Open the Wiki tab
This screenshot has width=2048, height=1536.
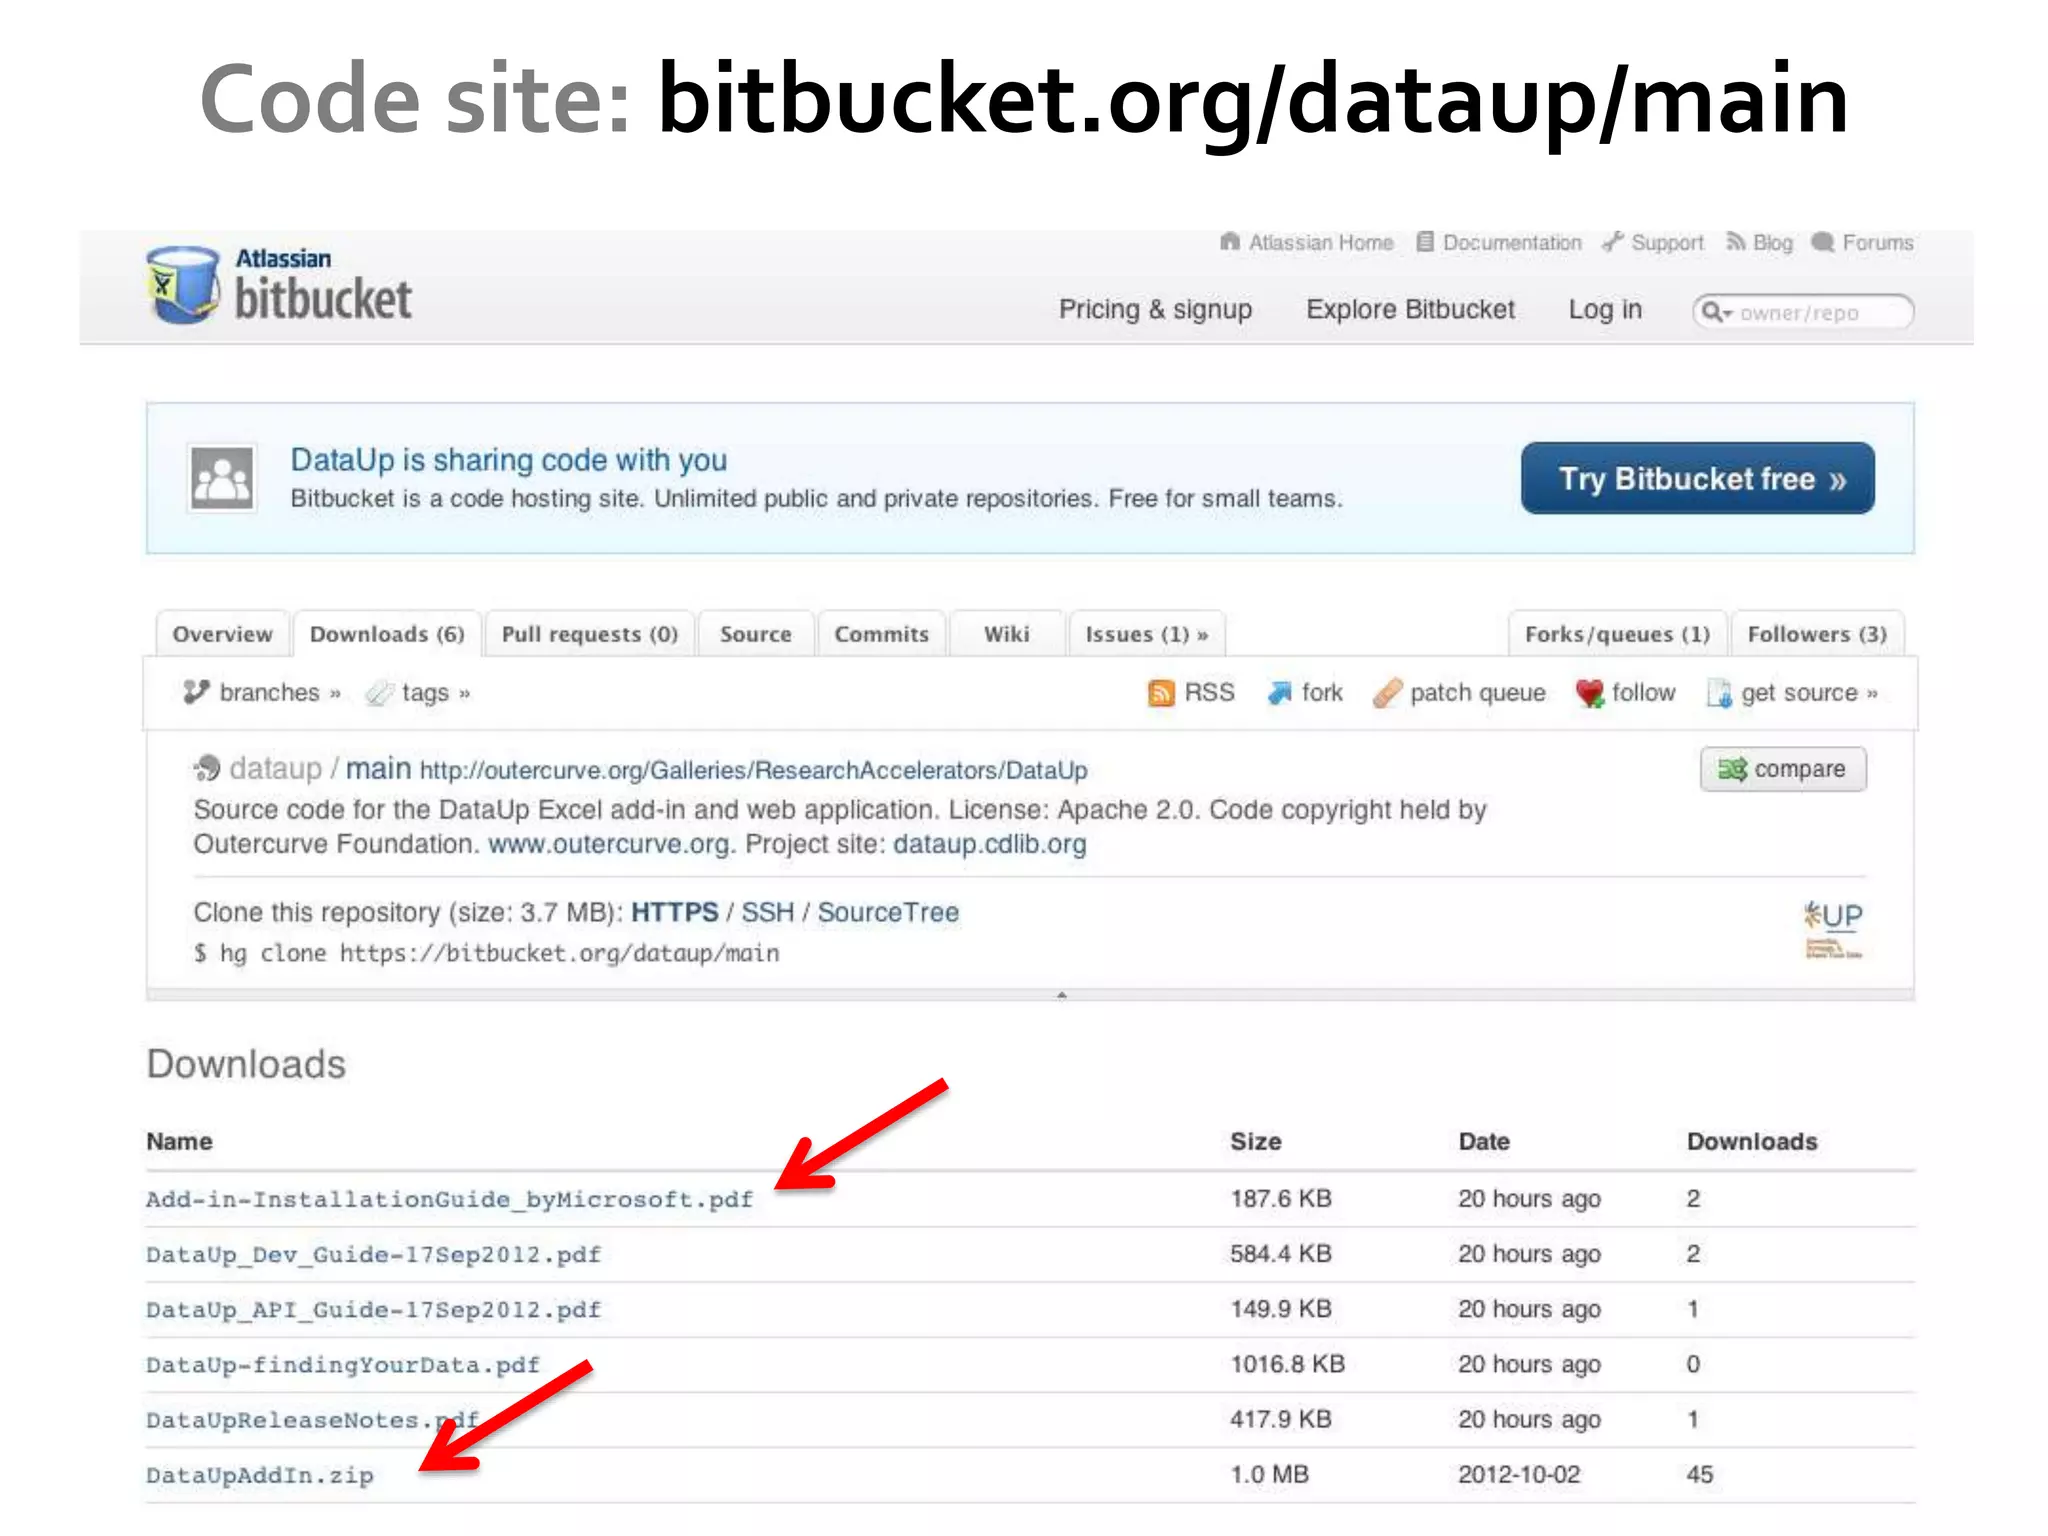[x=1007, y=634]
